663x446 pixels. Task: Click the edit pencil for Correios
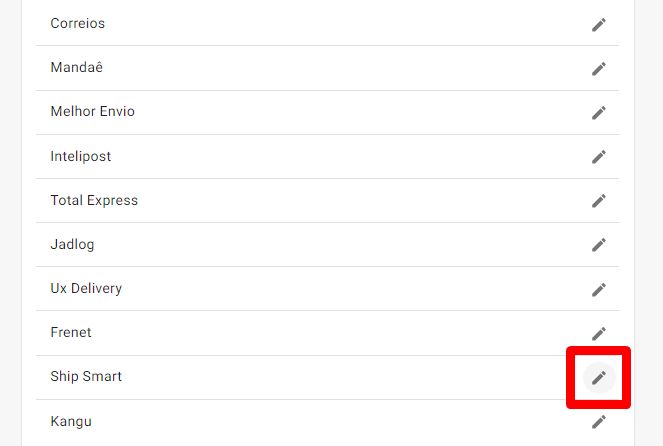coord(598,24)
